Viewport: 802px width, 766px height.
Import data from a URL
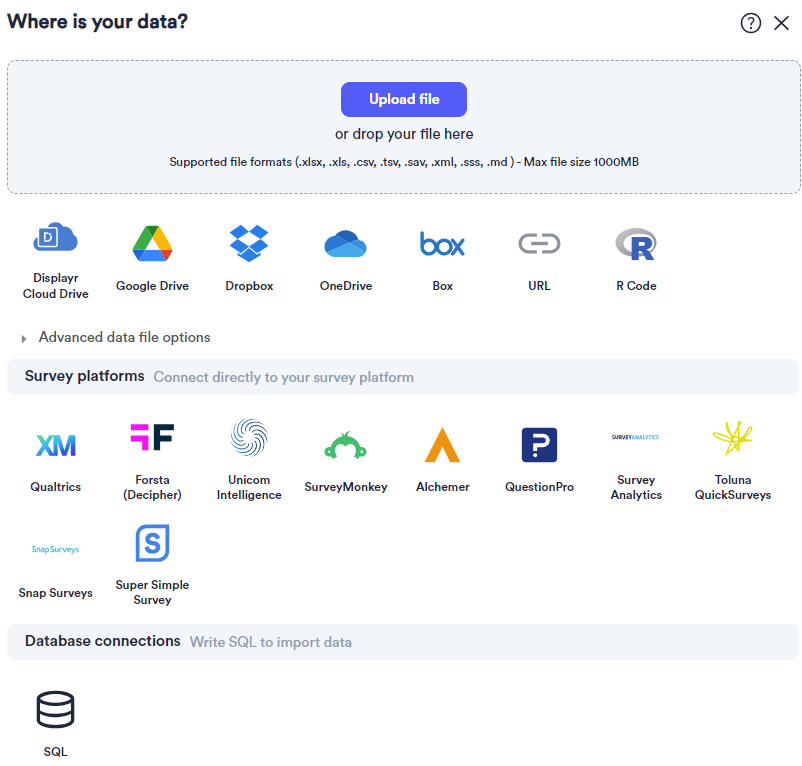tap(539, 258)
